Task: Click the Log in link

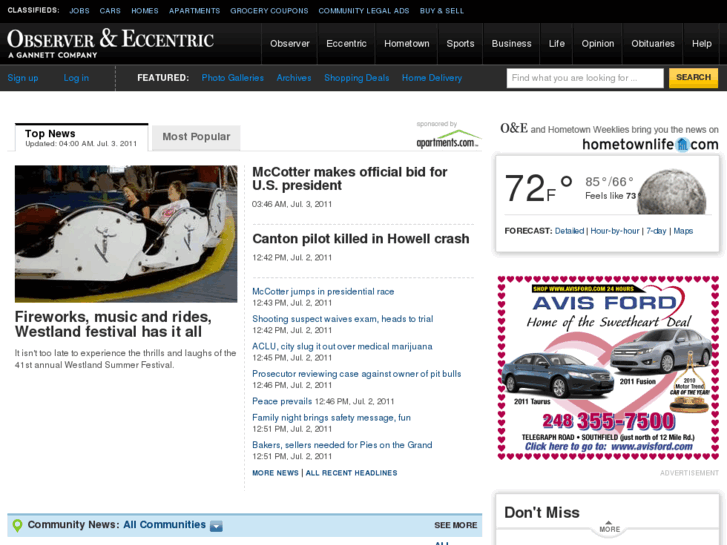Action: (x=76, y=78)
